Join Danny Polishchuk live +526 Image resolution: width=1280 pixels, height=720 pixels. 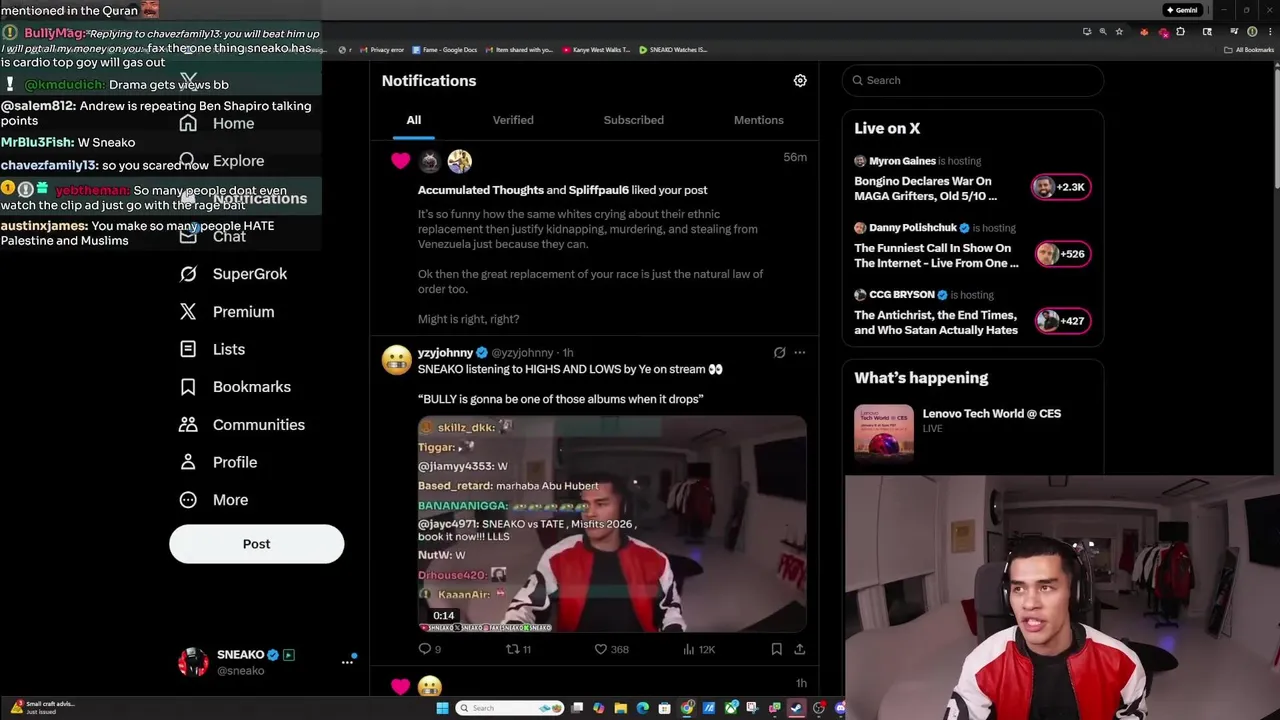pyautogui.click(x=1061, y=254)
